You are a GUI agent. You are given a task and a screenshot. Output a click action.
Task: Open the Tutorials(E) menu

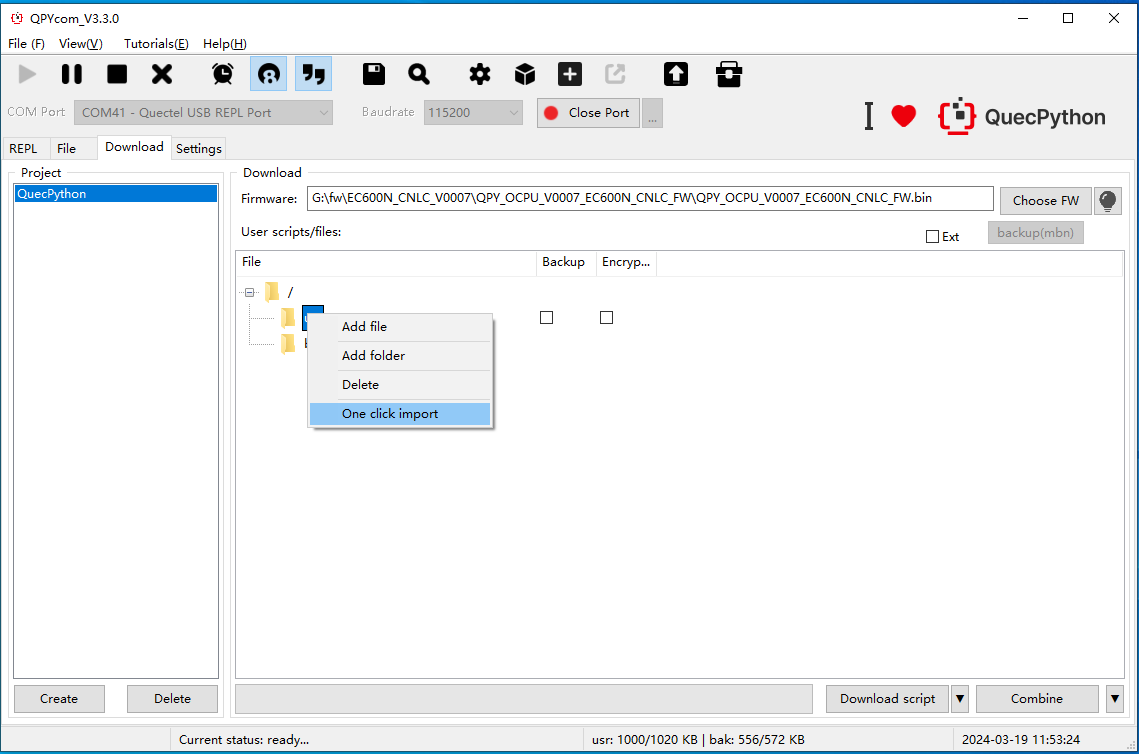coord(156,44)
